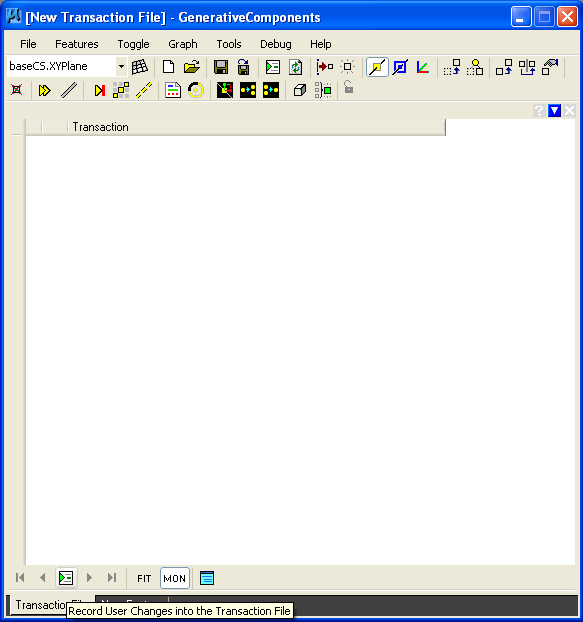This screenshot has height=622, width=583.
Task: Click the yellow play arrow with red bar
Action: [100, 90]
